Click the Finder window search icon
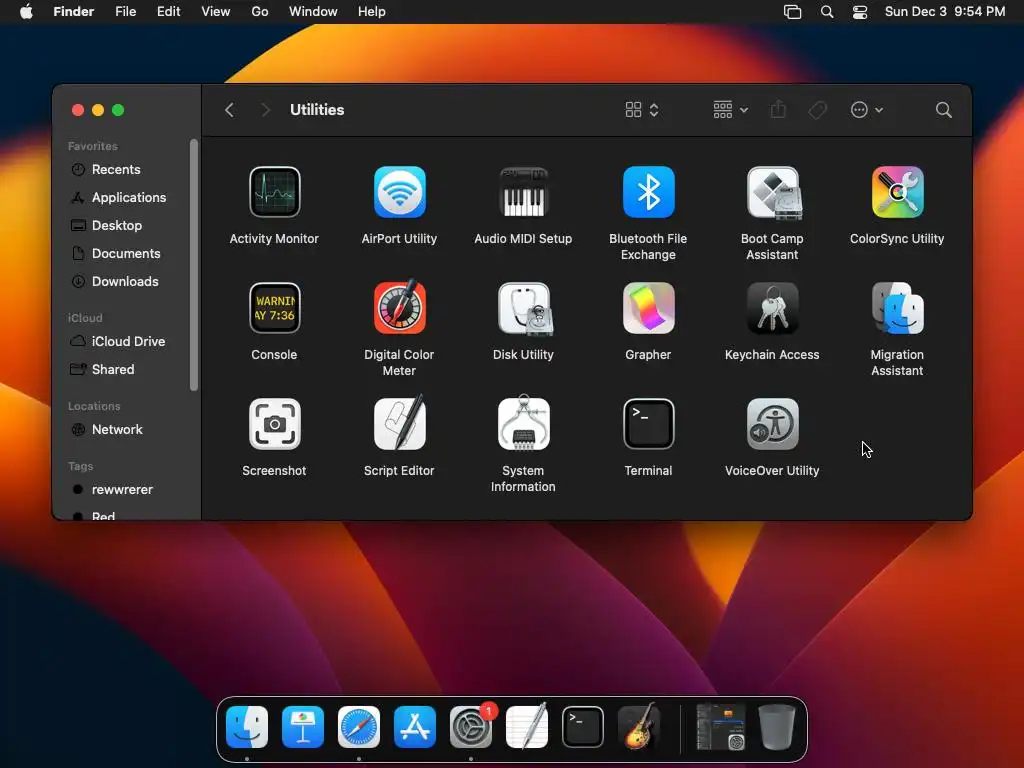 (943, 110)
